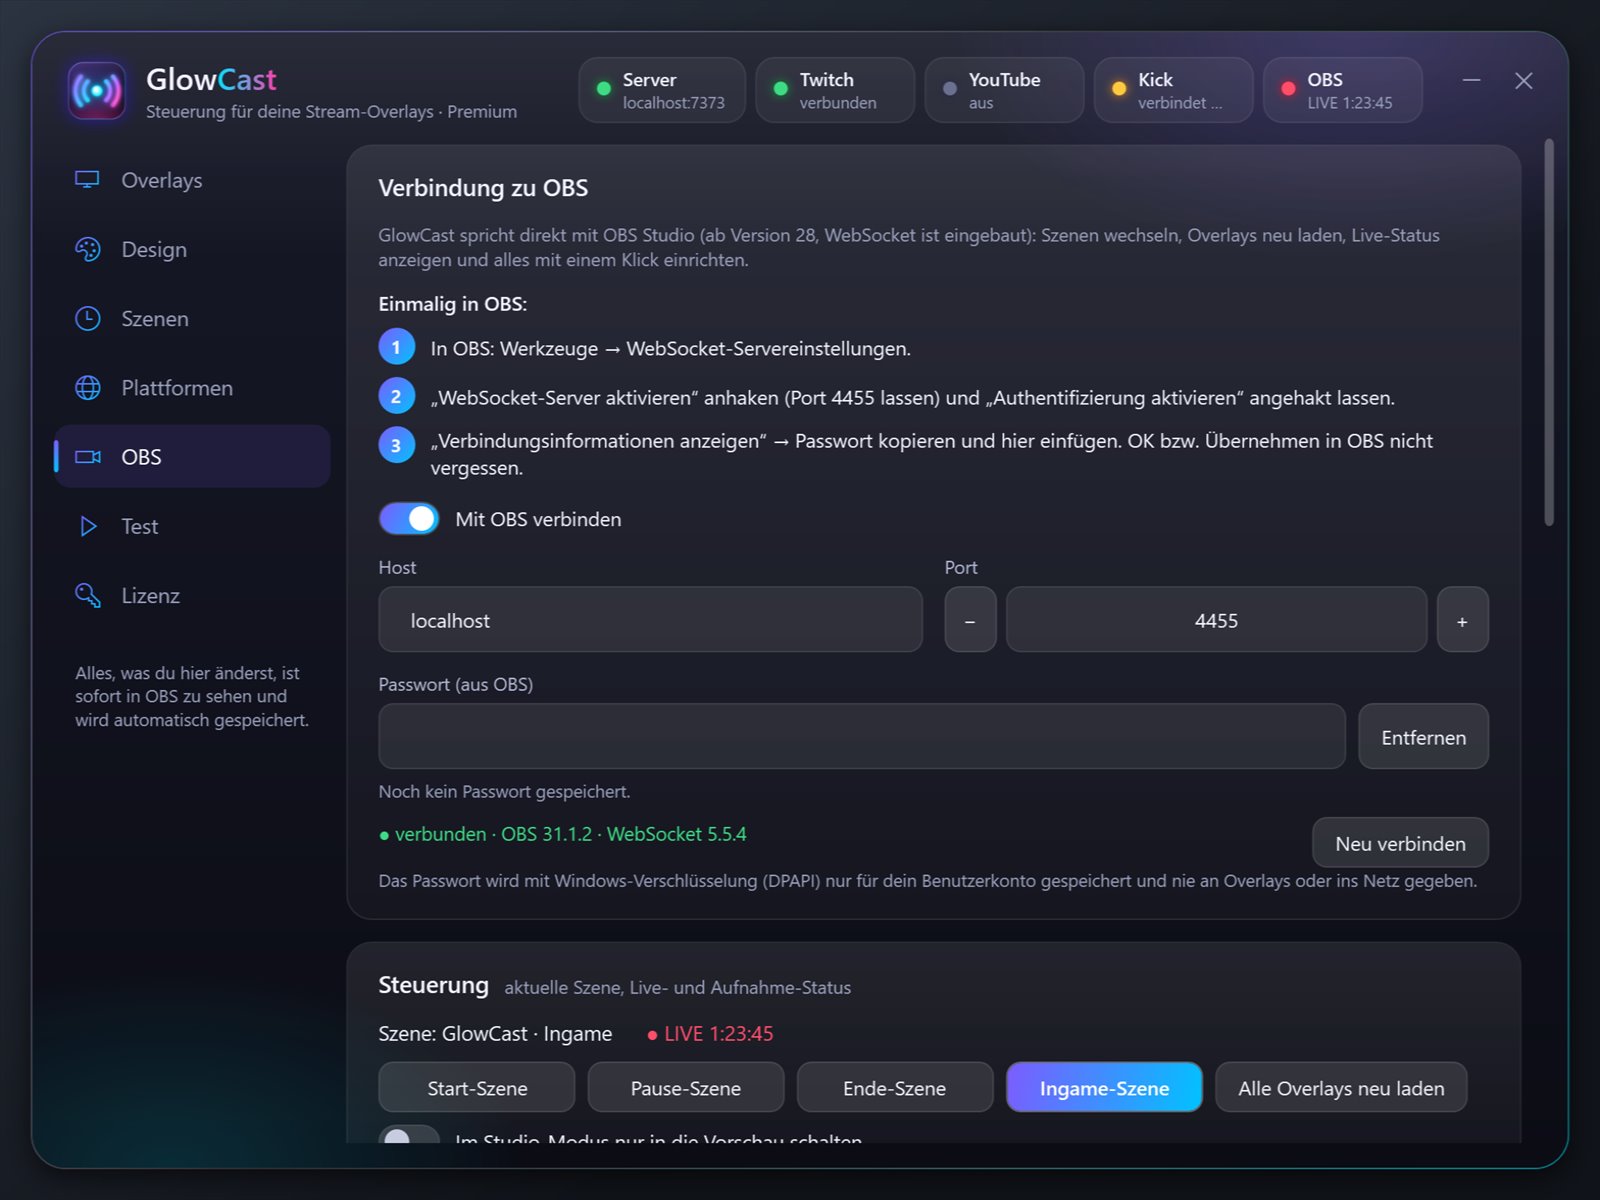Minimize the GlowCast window
Image resolution: width=1600 pixels, height=1200 pixels.
(x=1471, y=80)
